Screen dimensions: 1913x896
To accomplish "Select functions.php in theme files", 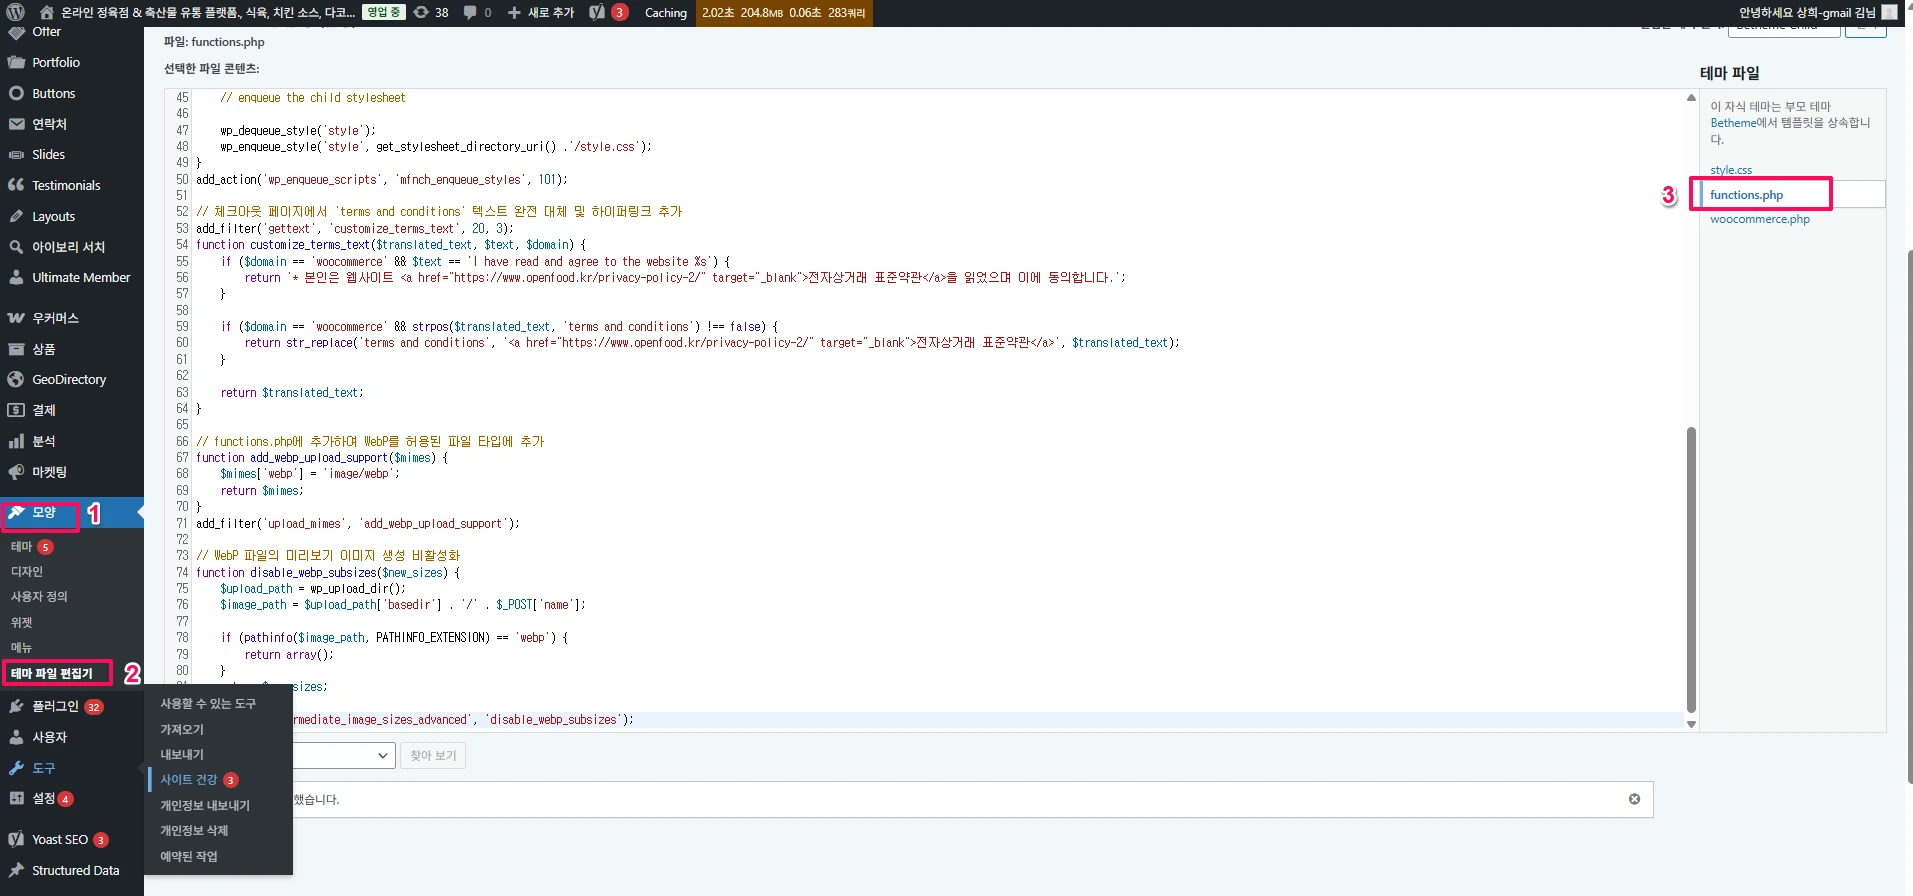I will (1746, 195).
